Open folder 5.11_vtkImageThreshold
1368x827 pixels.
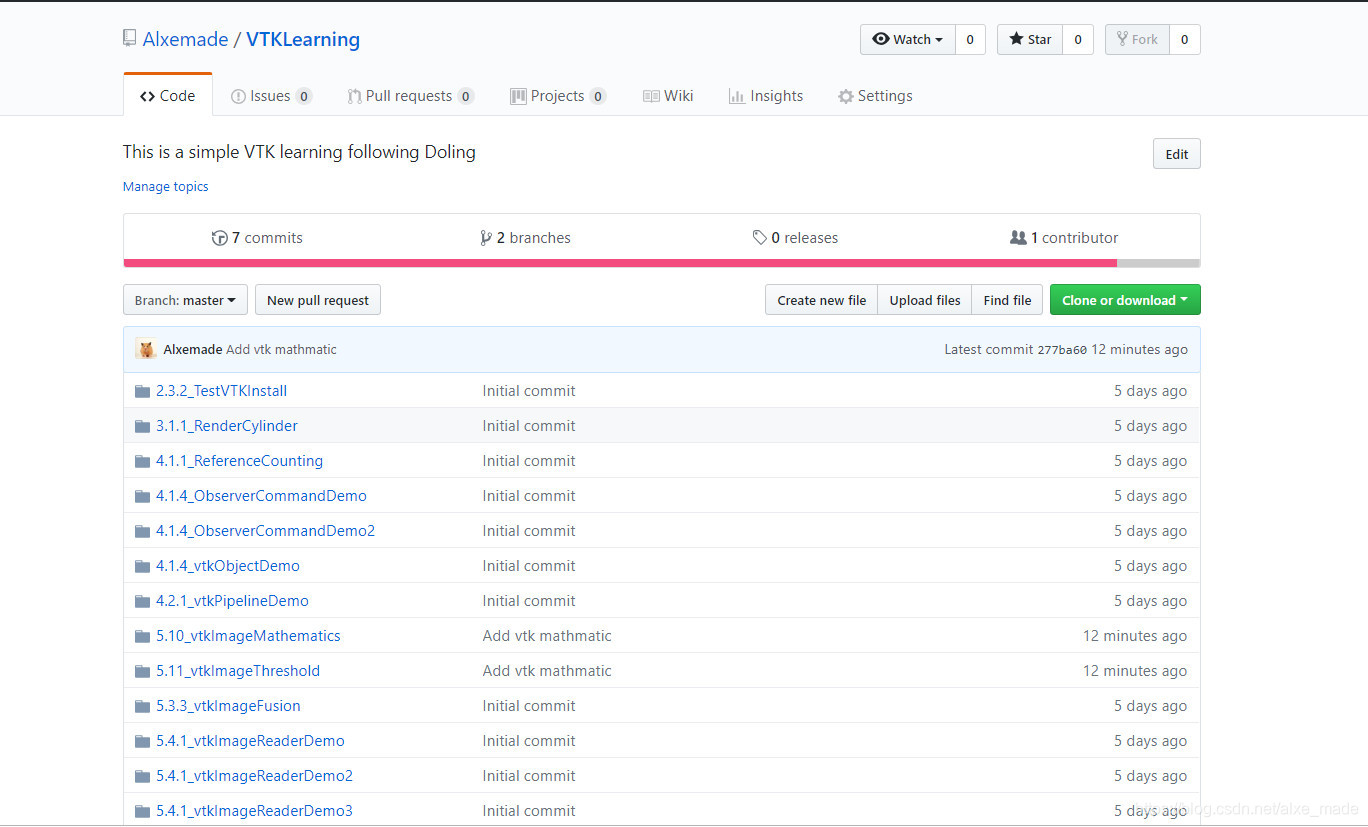point(238,671)
